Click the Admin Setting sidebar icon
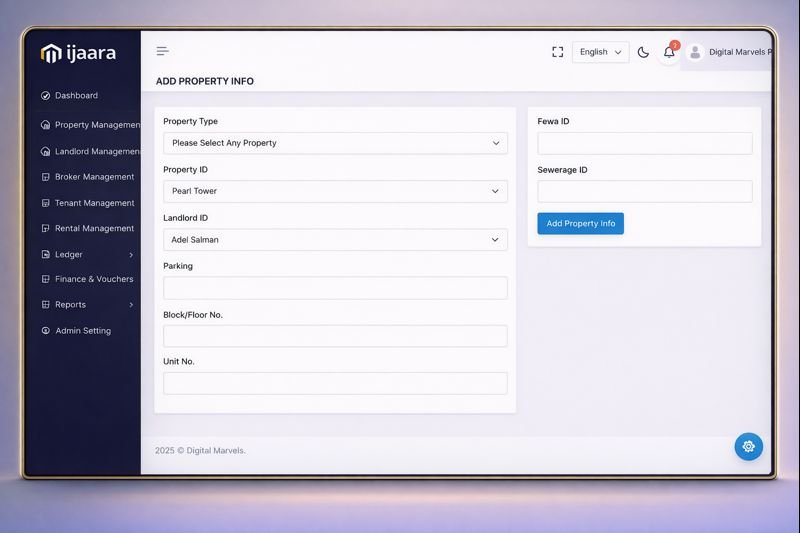800x533 pixels. [x=46, y=331]
